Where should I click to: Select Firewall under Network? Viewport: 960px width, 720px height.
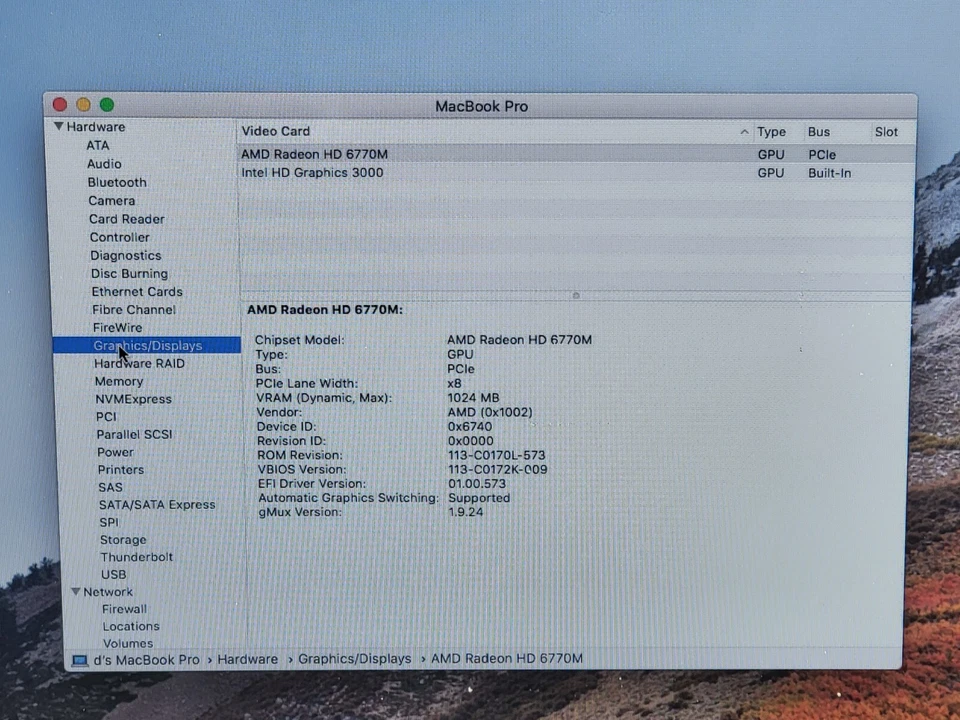(124, 608)
